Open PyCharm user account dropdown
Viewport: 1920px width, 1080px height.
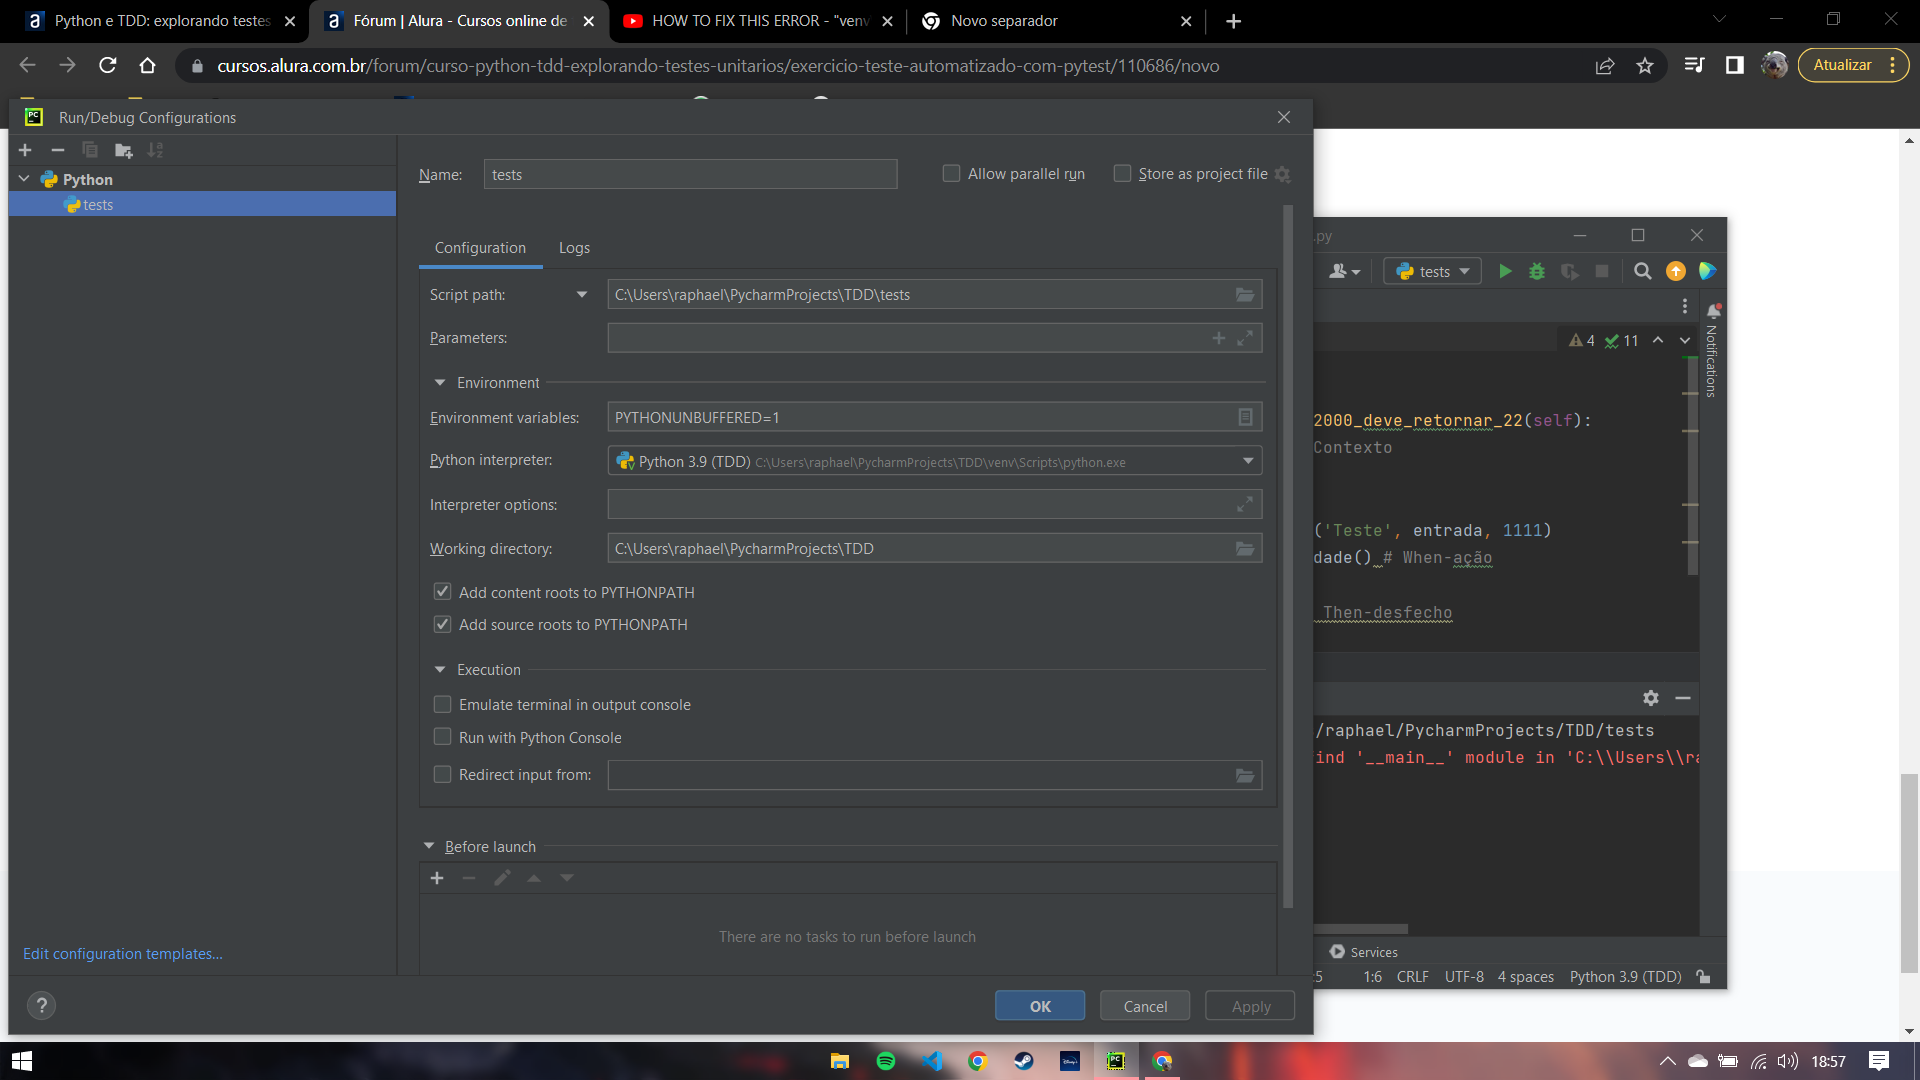(x=1344, y=271)
